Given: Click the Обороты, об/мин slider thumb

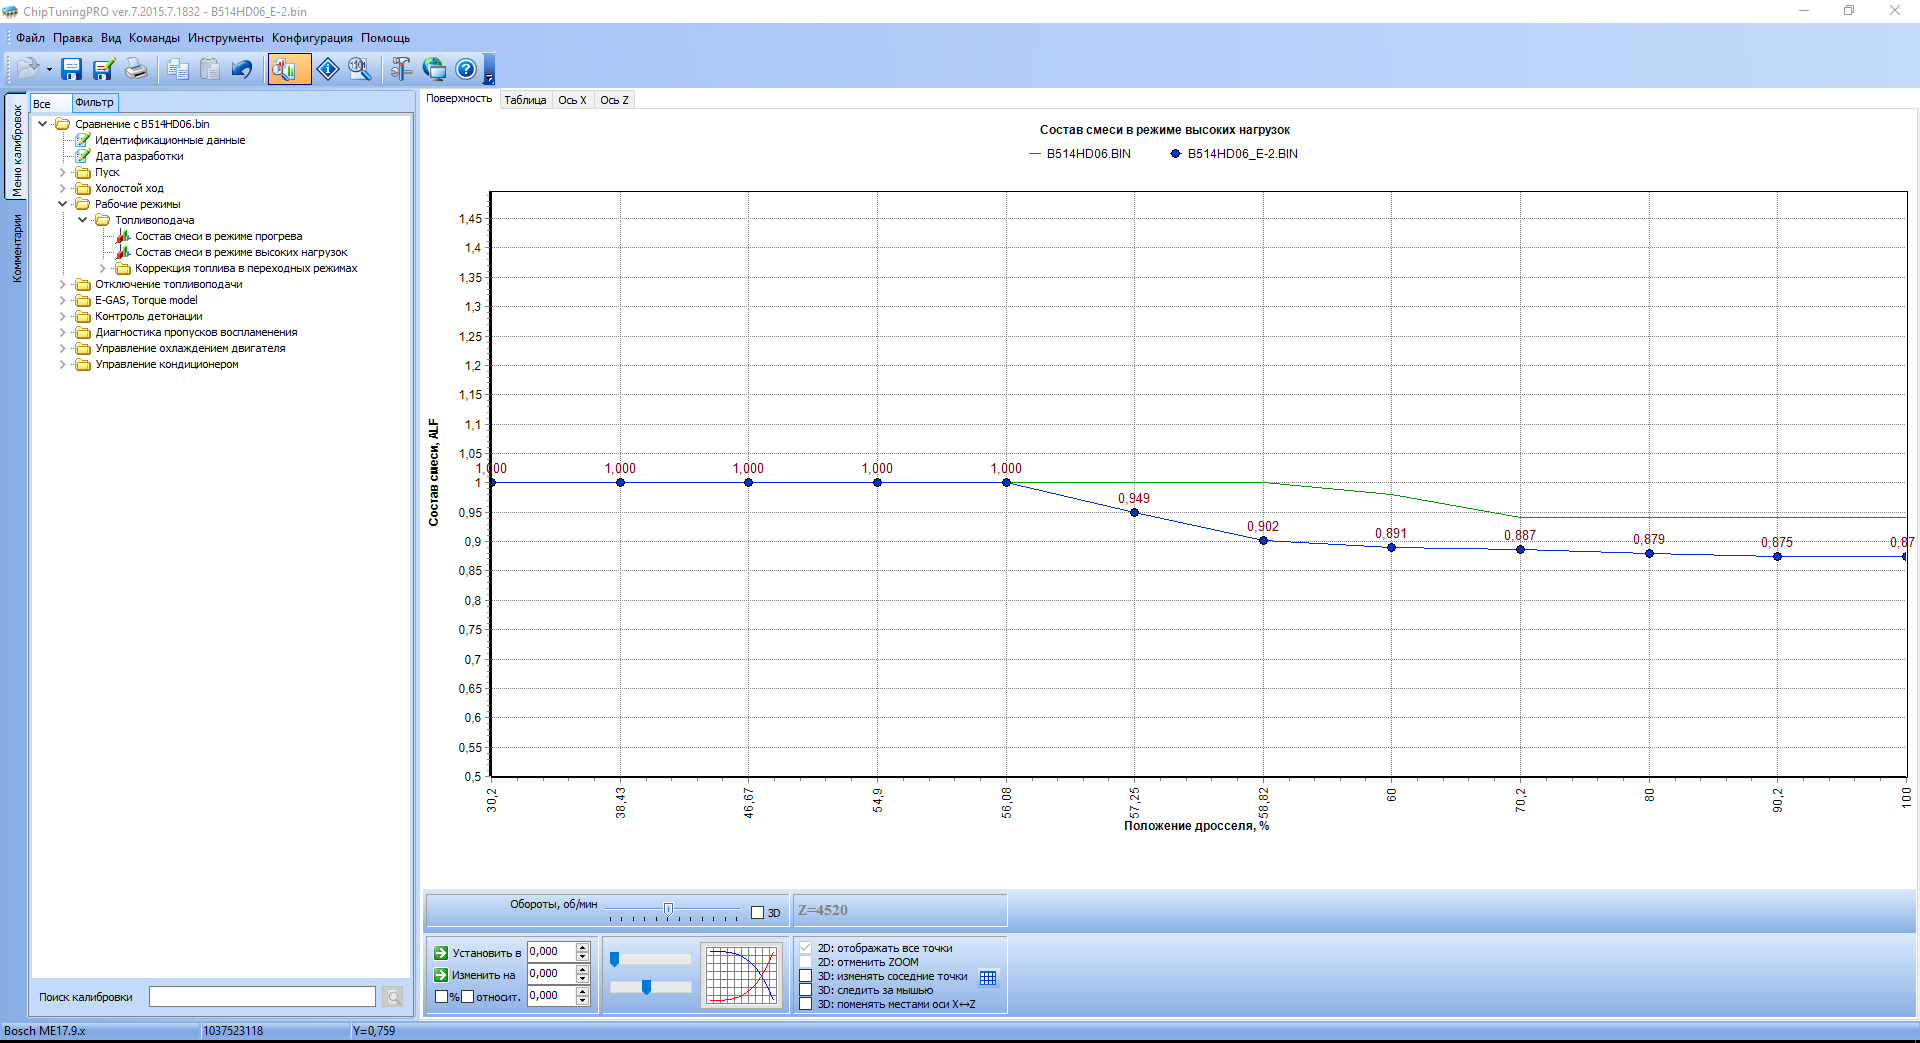Looking at the screenshot, I should coord(668,909).
